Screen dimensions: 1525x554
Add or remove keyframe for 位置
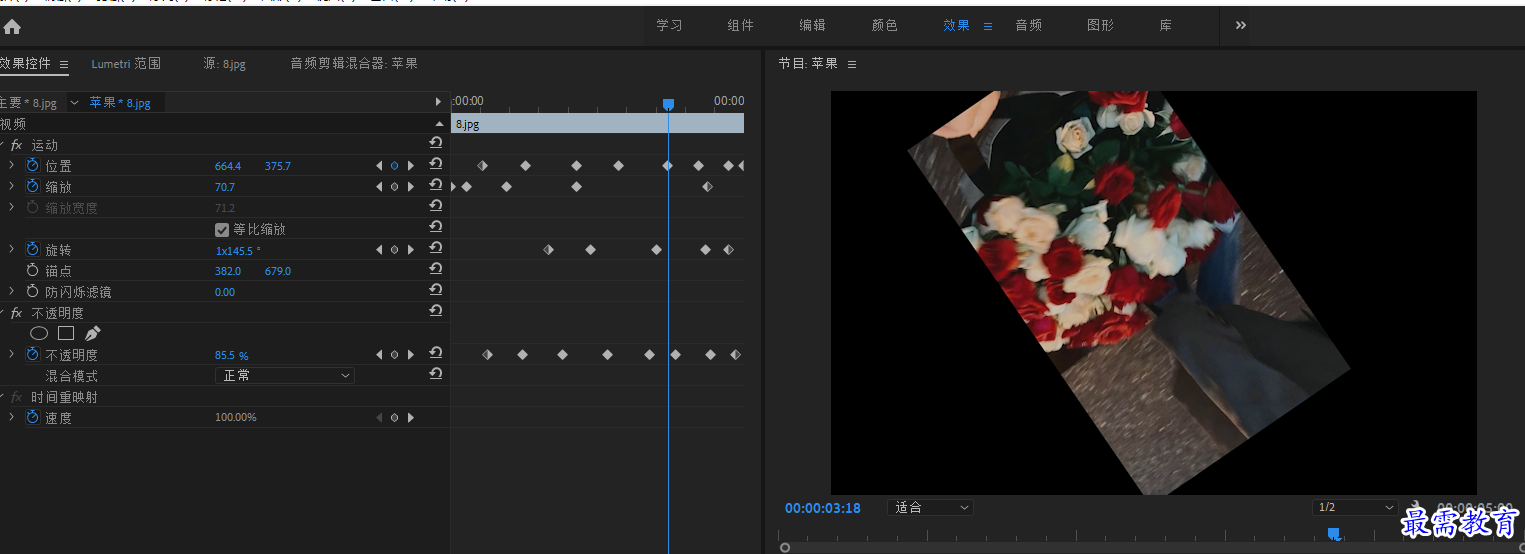394,165
